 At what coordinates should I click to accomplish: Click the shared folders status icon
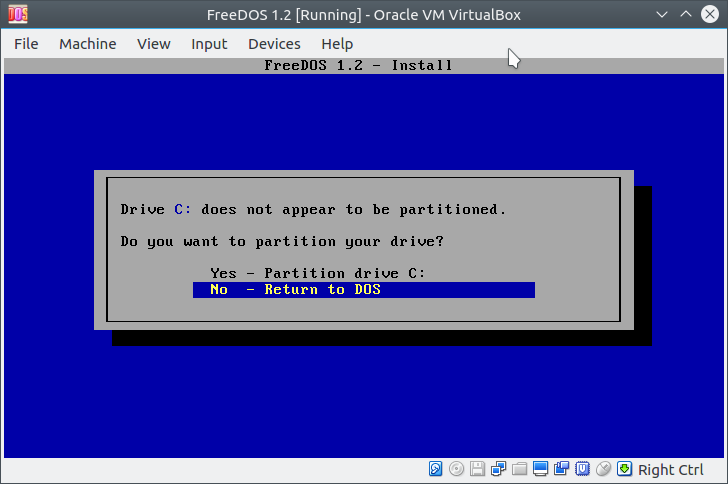[x=519, y=469]
